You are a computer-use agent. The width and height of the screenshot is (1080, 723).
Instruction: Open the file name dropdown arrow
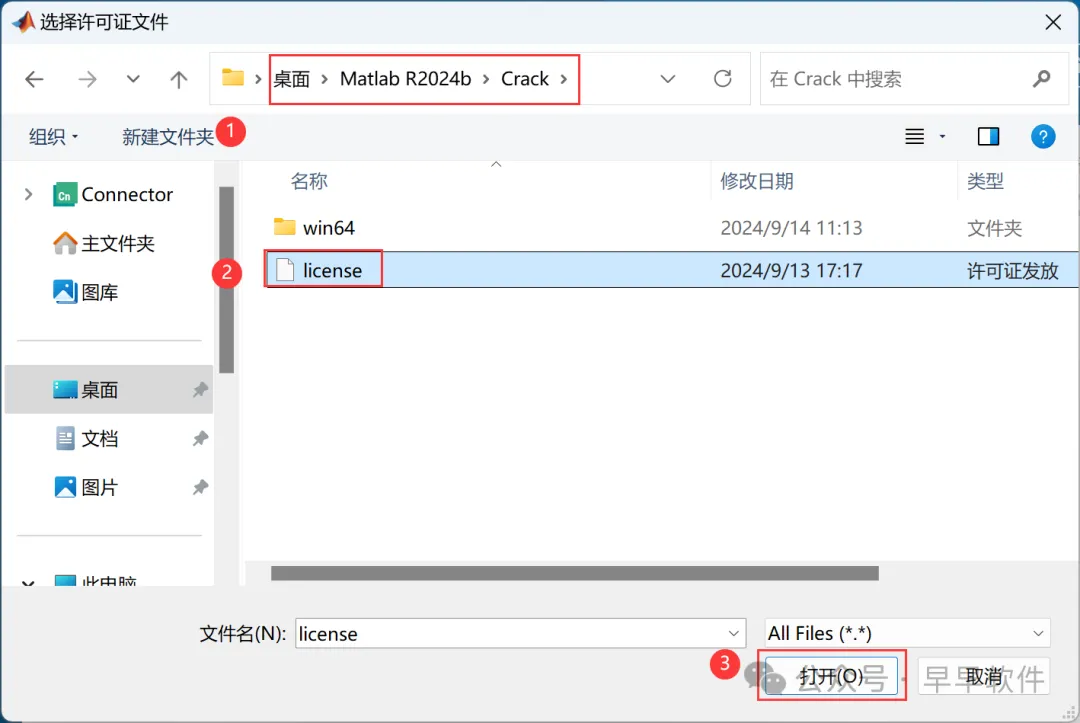[x=734, y=633]
